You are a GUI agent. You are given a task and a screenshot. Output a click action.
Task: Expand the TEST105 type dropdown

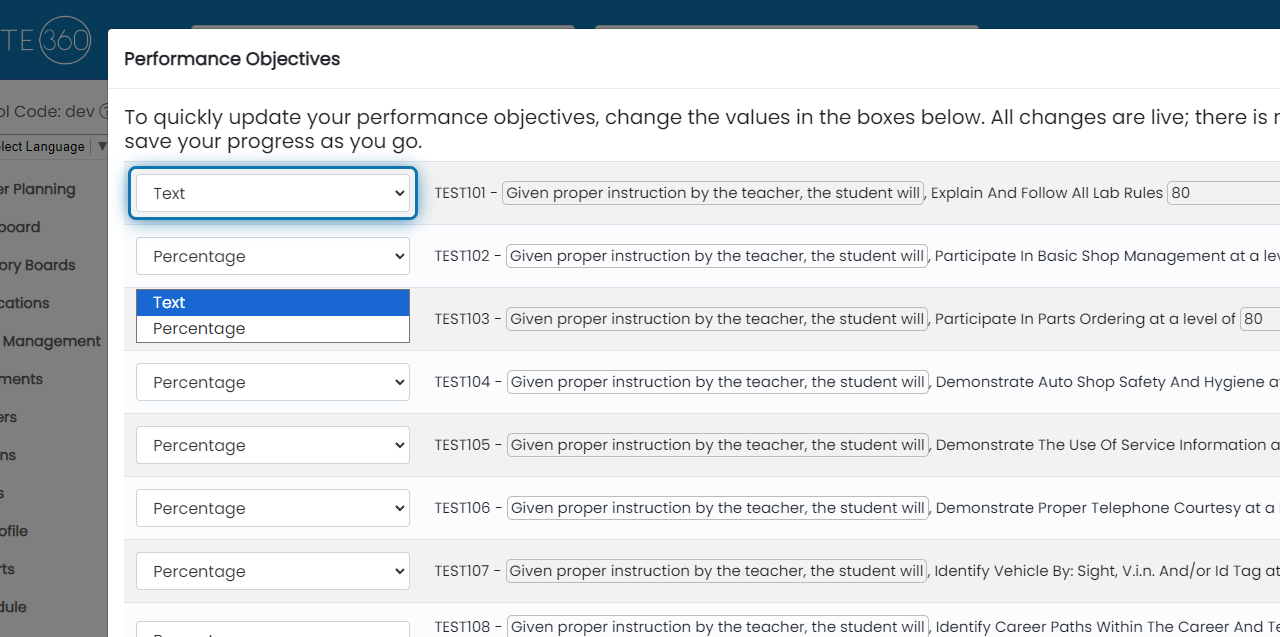272,445
